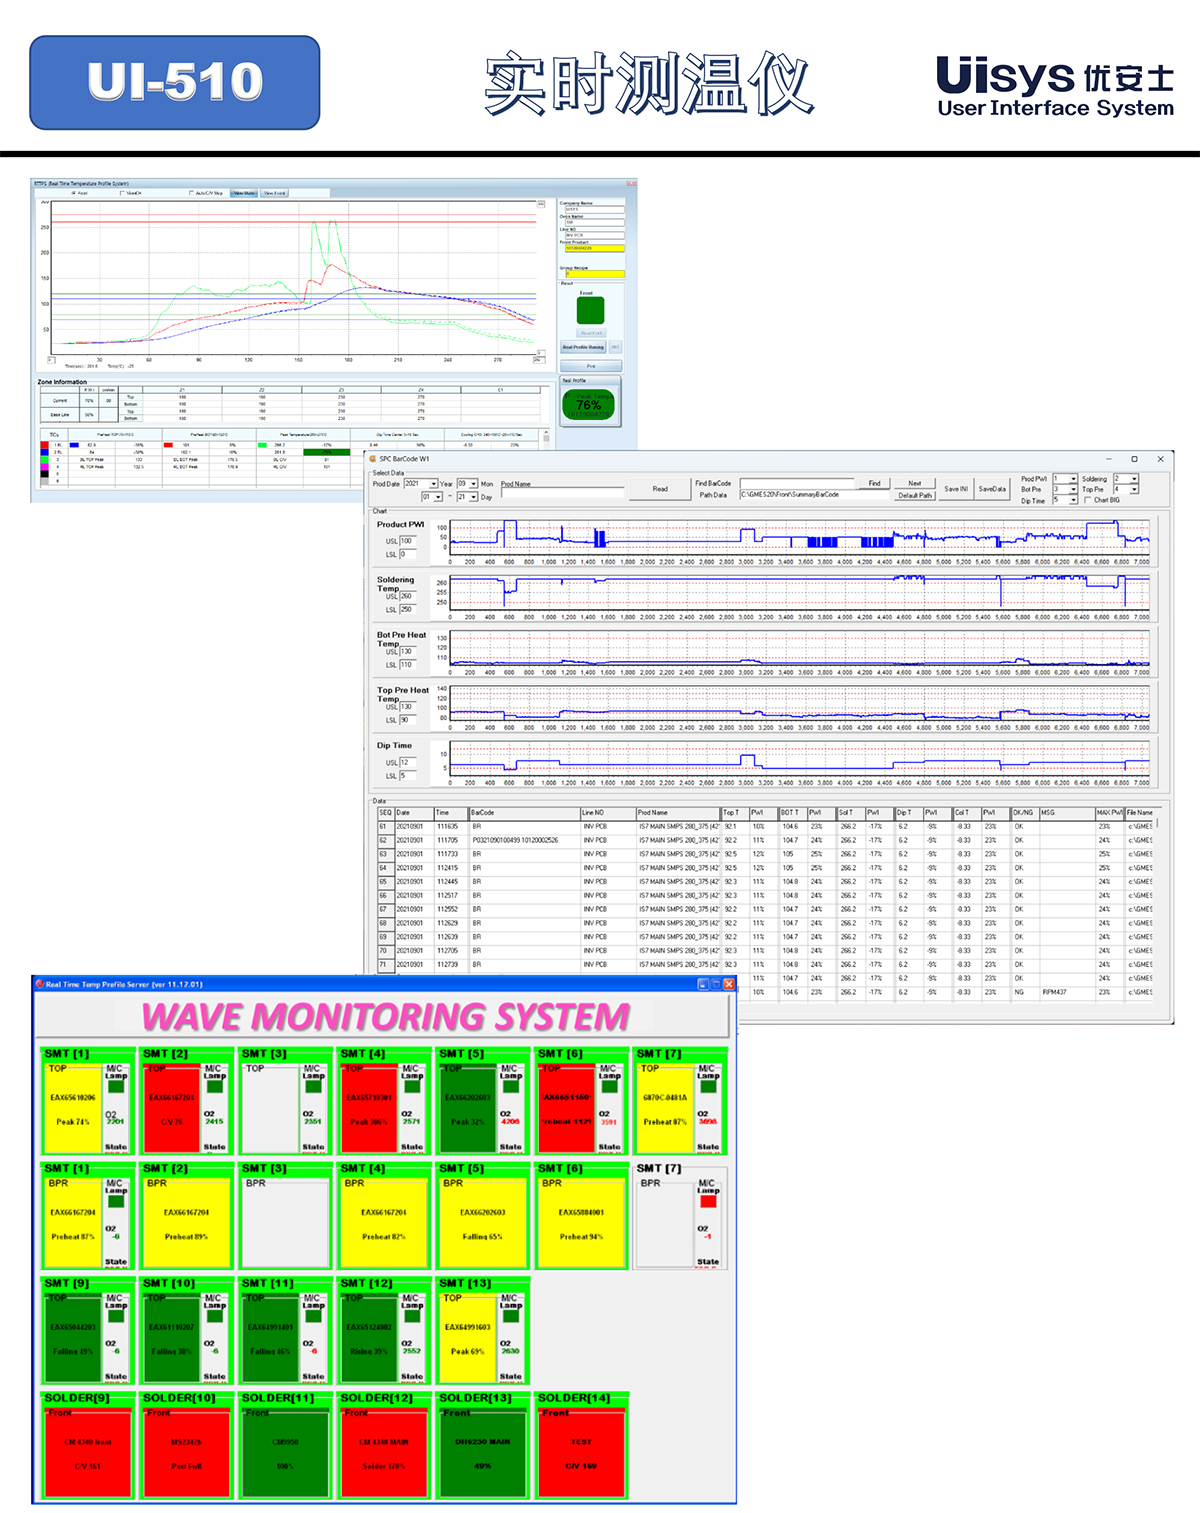
Task: Switch to the View Event tab
Action: pos(275,193)
